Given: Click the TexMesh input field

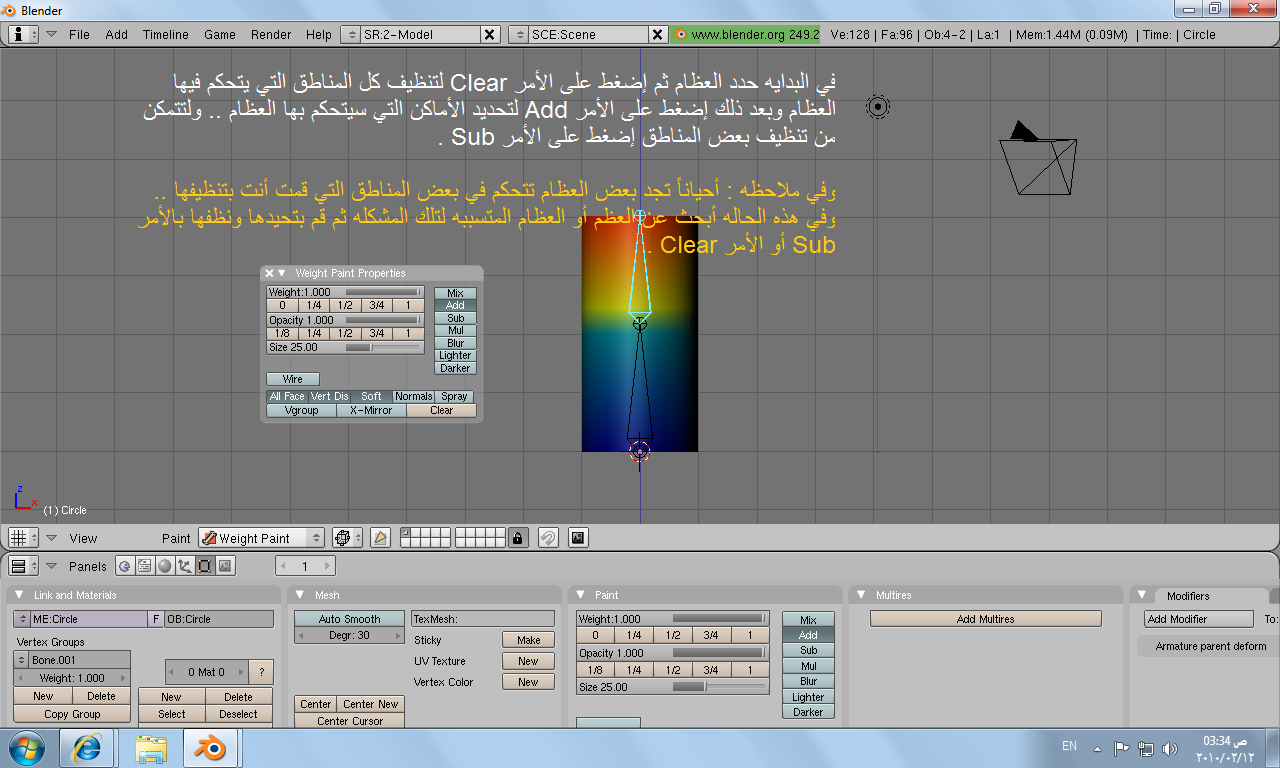Looking at the screenshot, I should click(483, 619).
